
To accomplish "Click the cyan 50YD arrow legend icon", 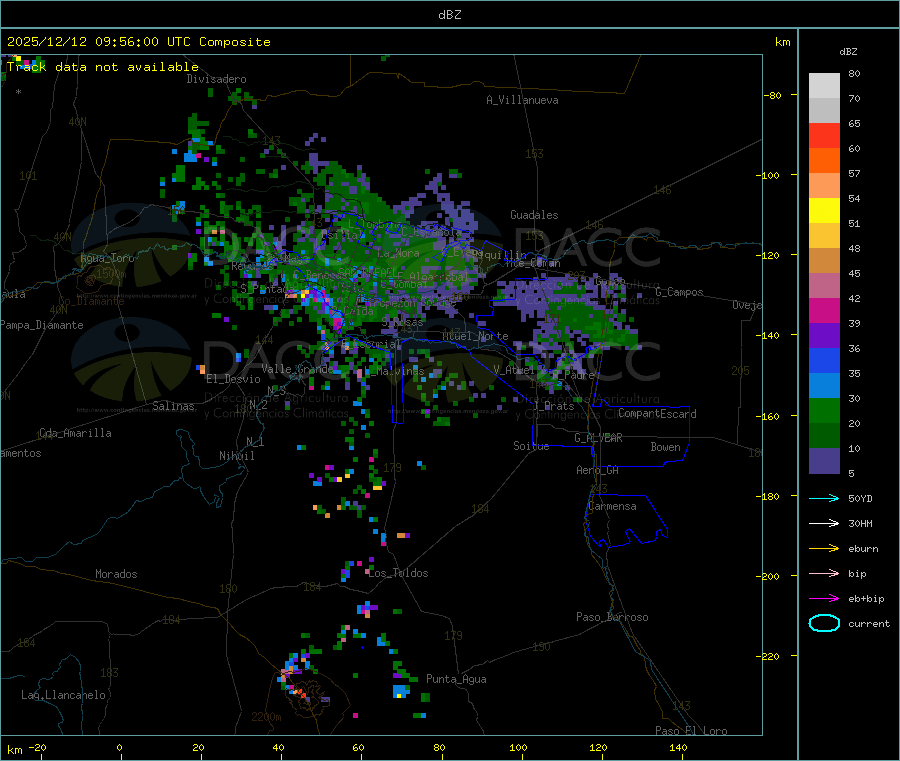I will (x=824, y=498).
